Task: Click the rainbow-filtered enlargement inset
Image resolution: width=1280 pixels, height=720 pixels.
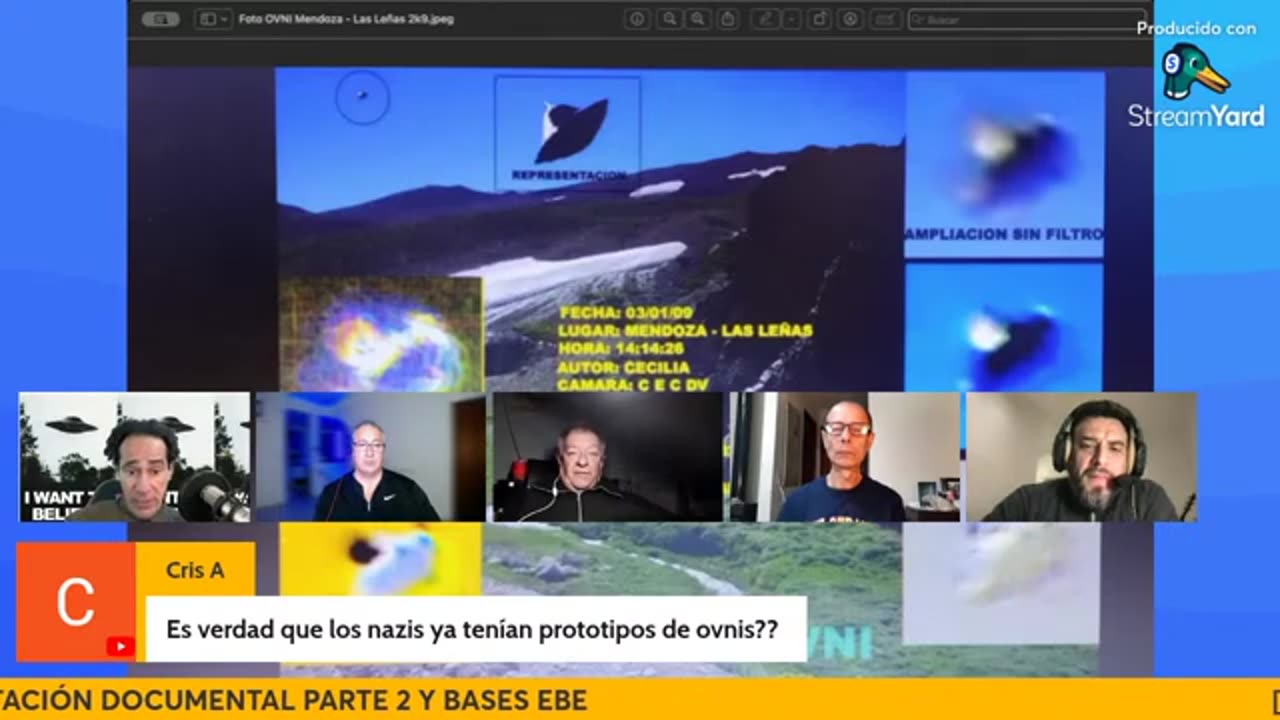Action: tap(381, 334)
